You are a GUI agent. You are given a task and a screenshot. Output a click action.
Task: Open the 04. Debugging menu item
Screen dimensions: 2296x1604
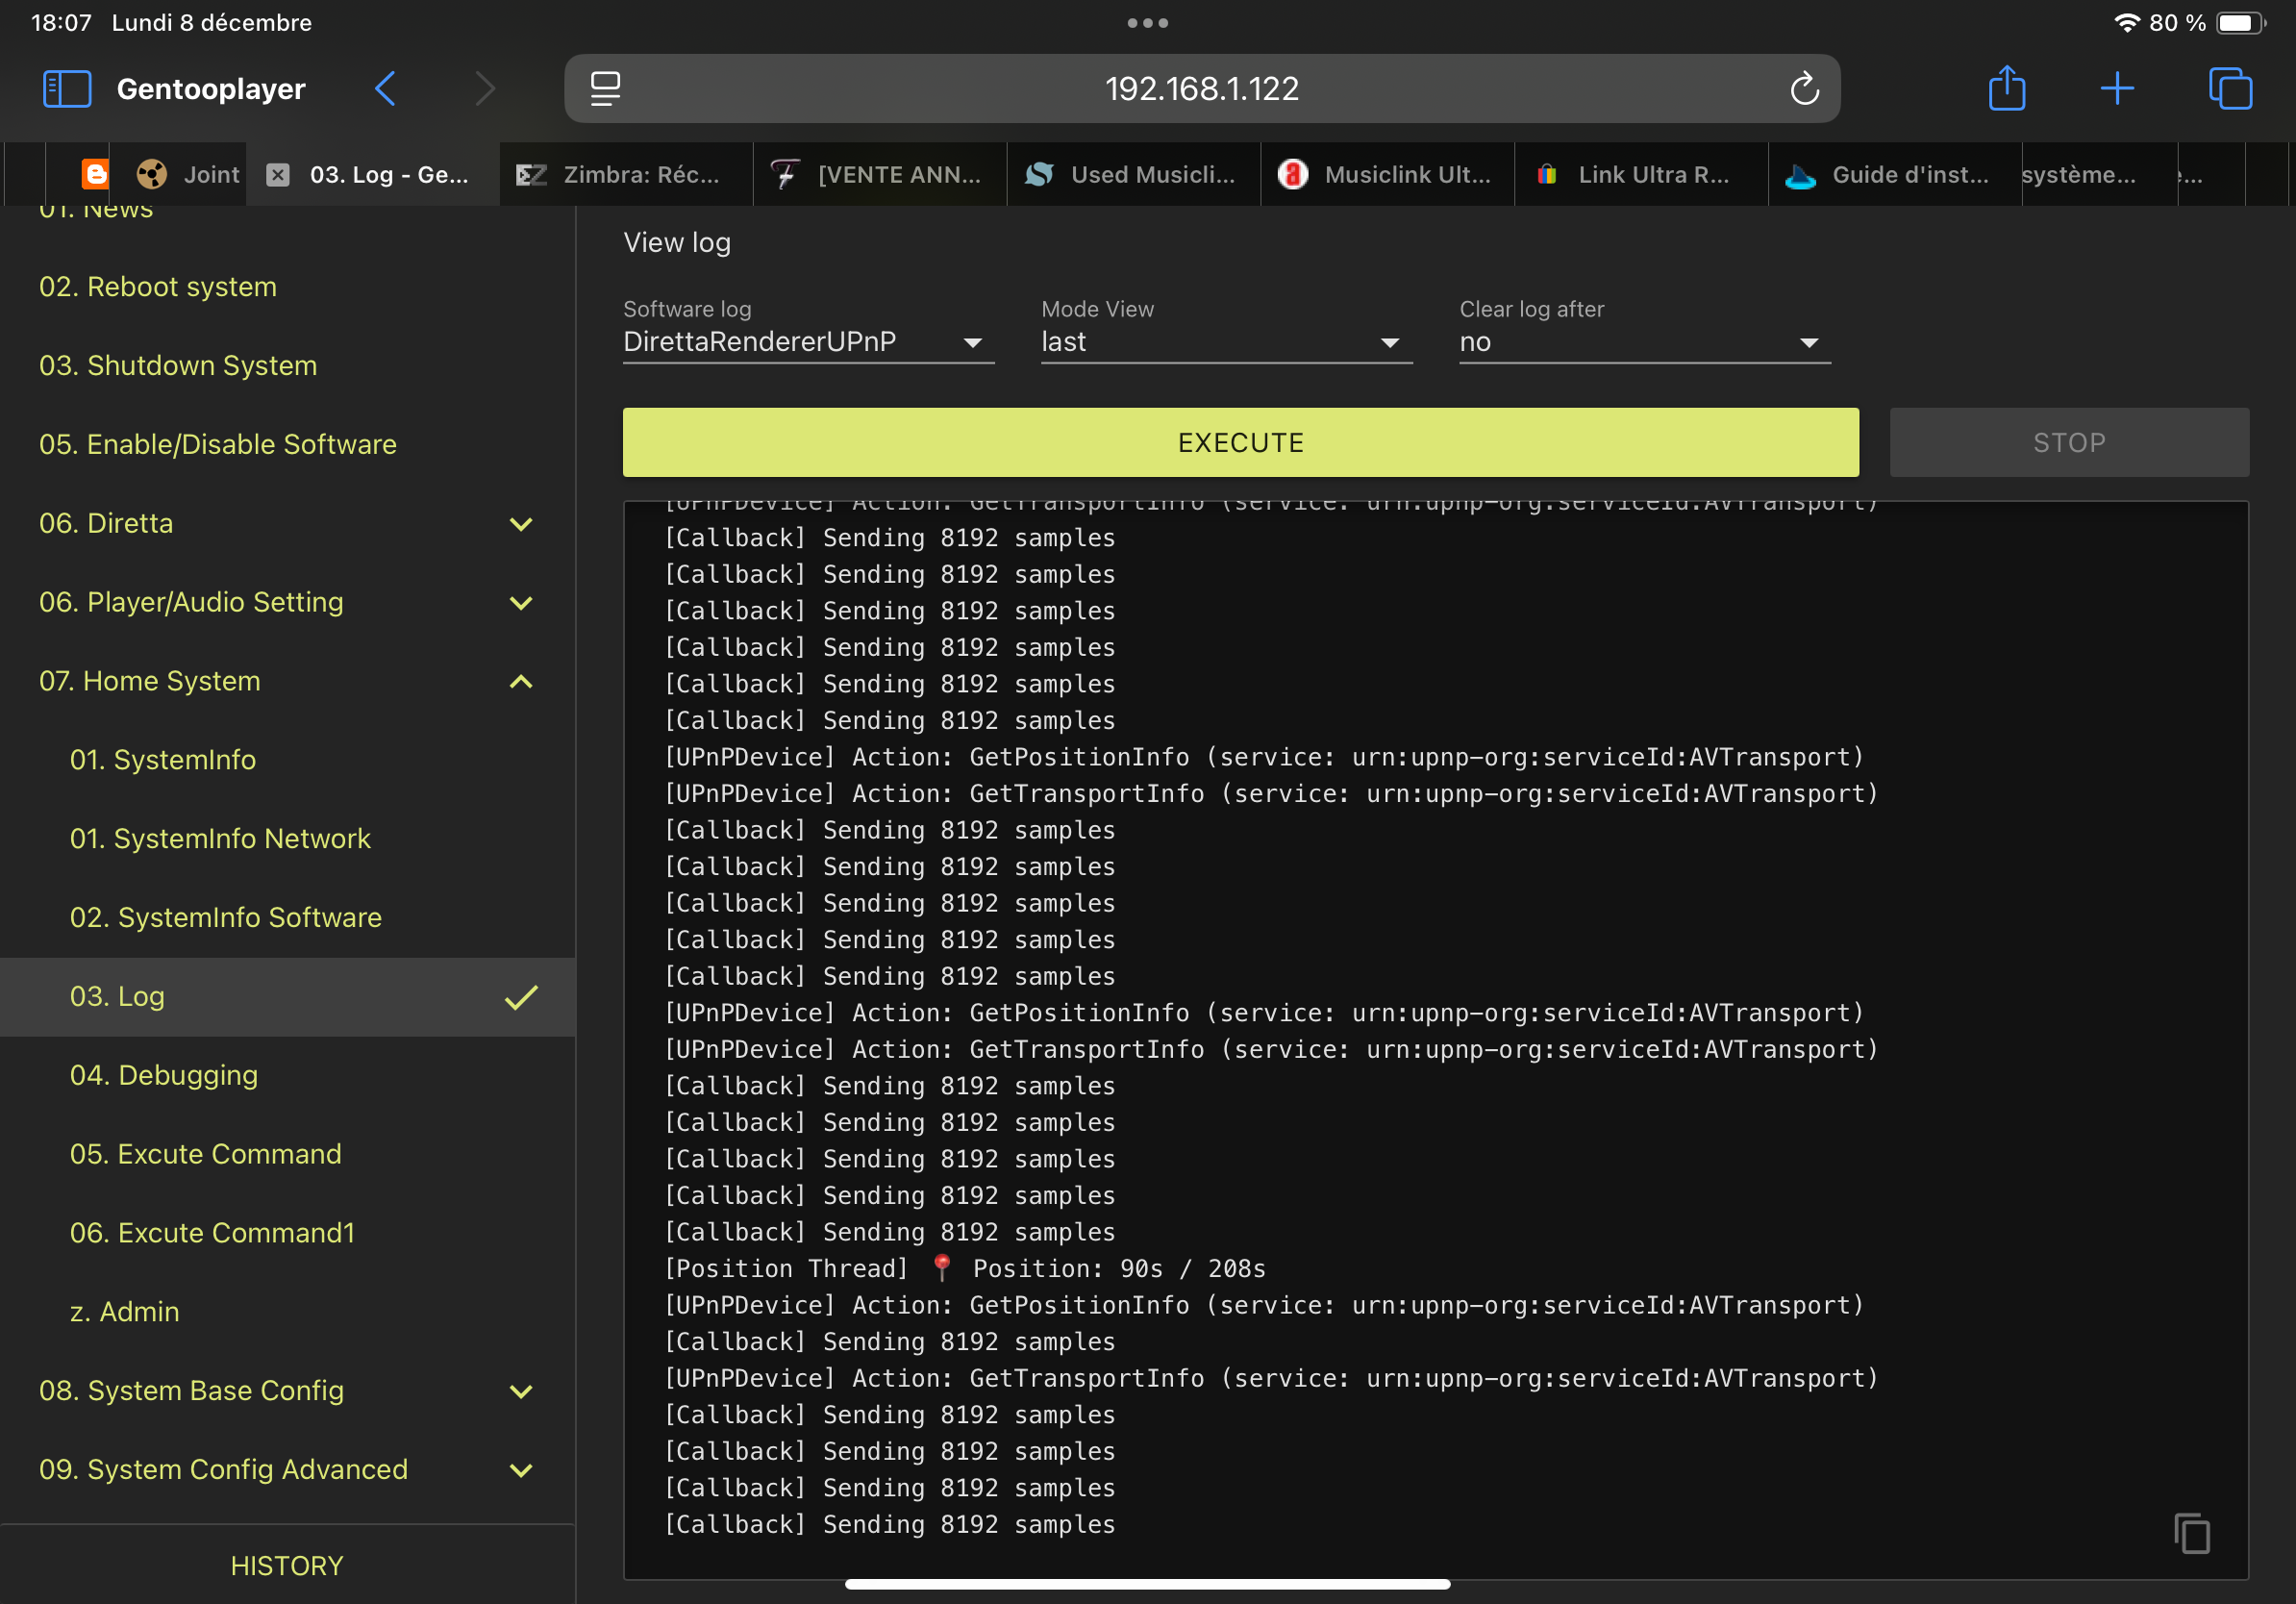[164, 1075]
